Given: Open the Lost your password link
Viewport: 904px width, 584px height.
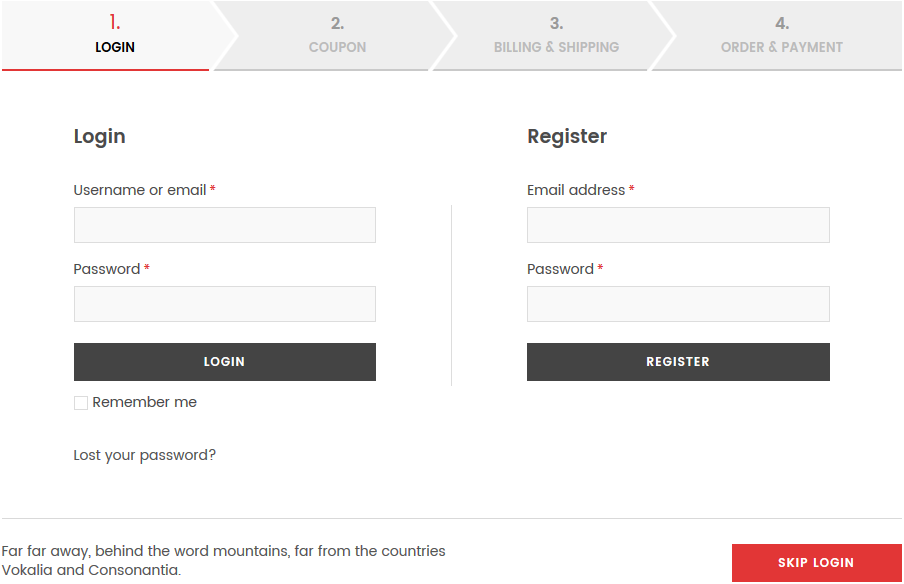Looking at the screenshot, I should 144,454.
